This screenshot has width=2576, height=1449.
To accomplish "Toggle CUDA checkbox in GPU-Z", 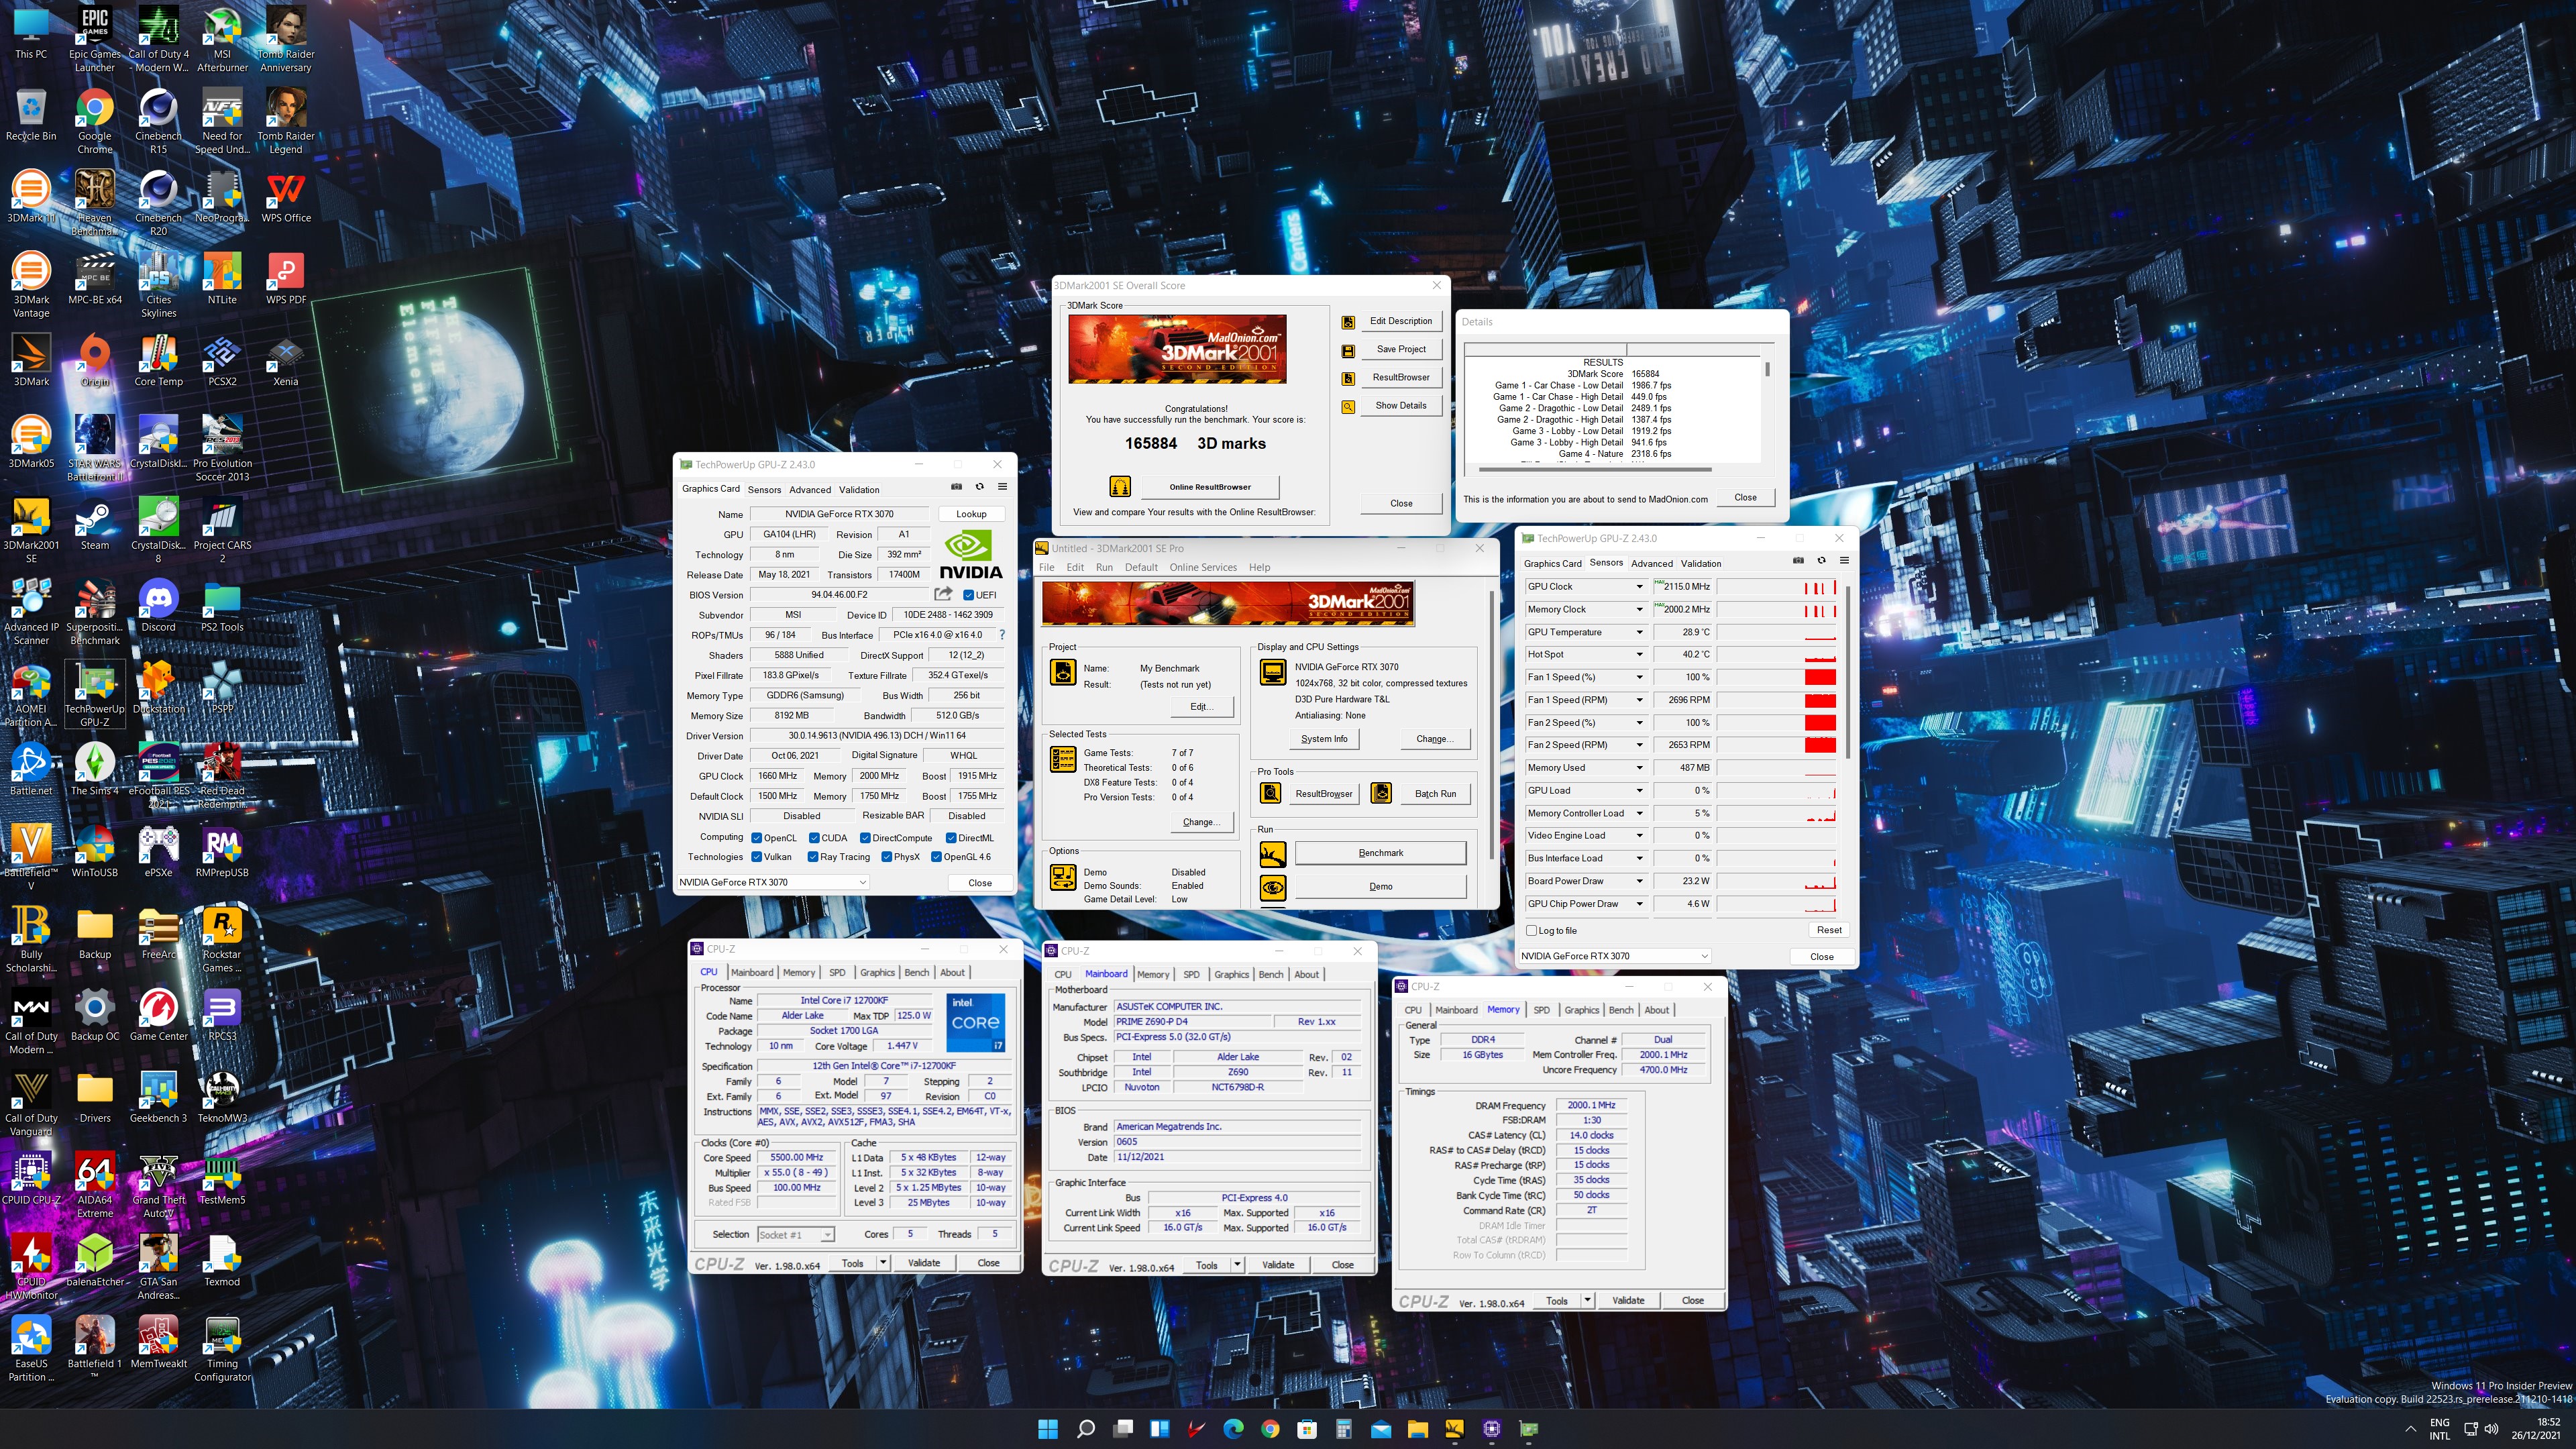I will [814, 838].
